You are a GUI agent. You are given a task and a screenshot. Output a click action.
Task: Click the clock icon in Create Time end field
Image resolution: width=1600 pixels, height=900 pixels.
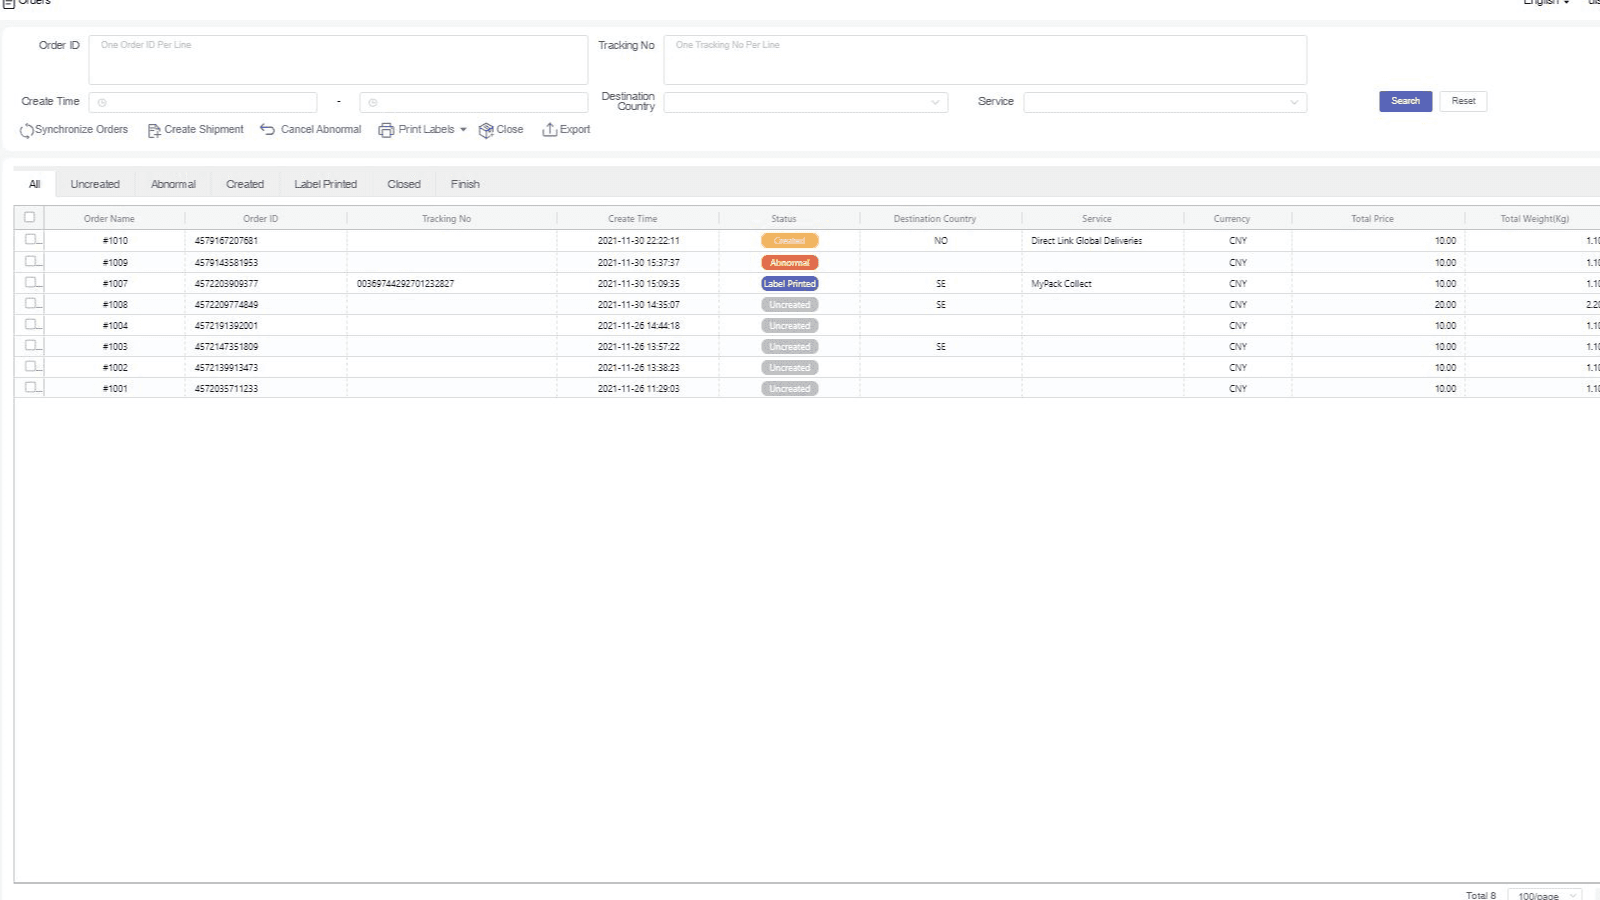click(x=373, y=103)
